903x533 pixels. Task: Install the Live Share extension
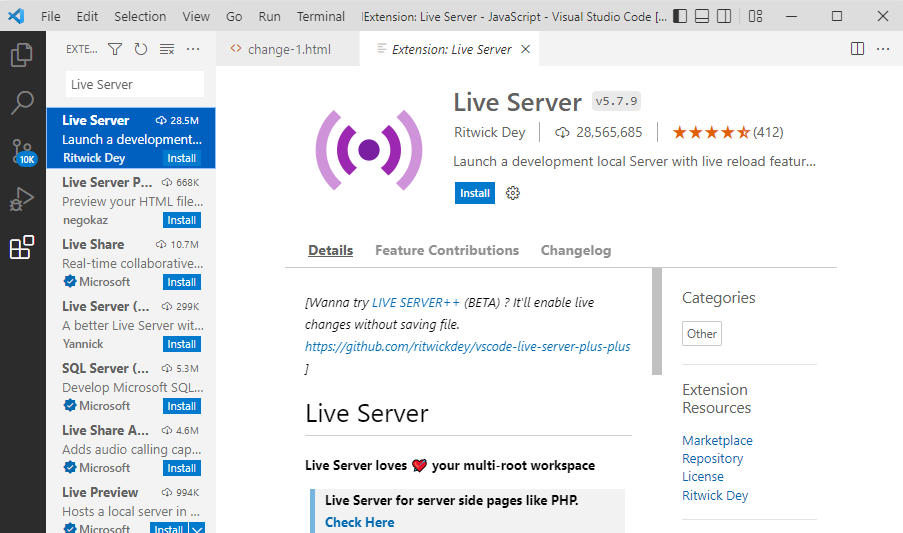[x=181, y=283]
